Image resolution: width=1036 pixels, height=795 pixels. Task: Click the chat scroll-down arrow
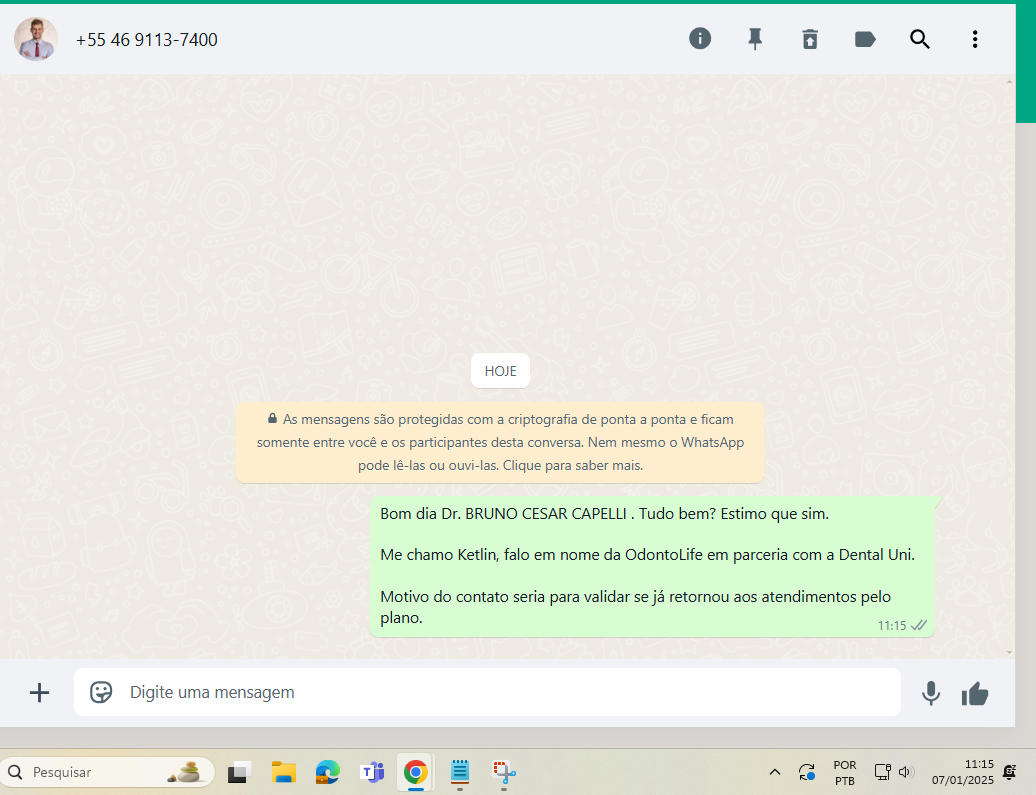1009,652
